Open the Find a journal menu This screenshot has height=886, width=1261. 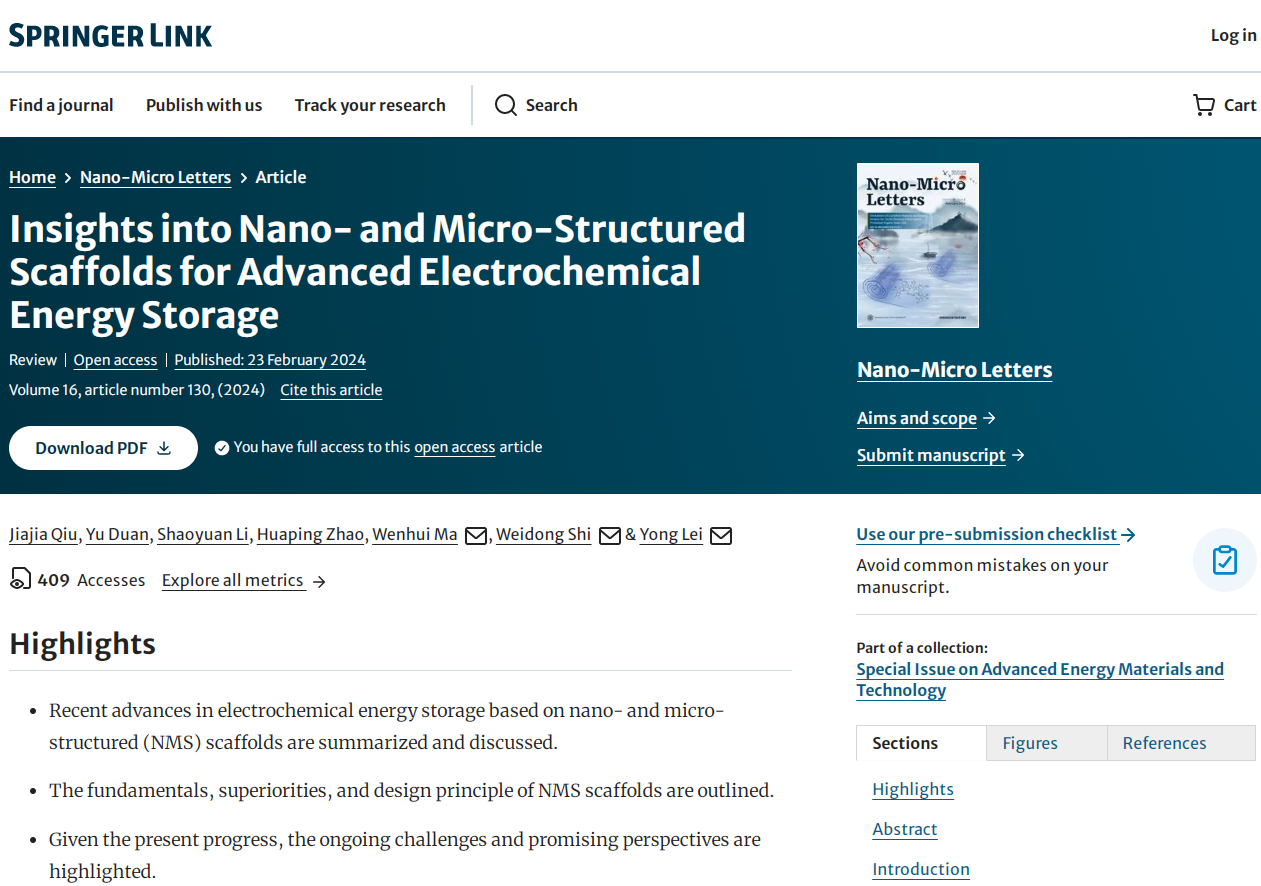(x=61, y=105)
